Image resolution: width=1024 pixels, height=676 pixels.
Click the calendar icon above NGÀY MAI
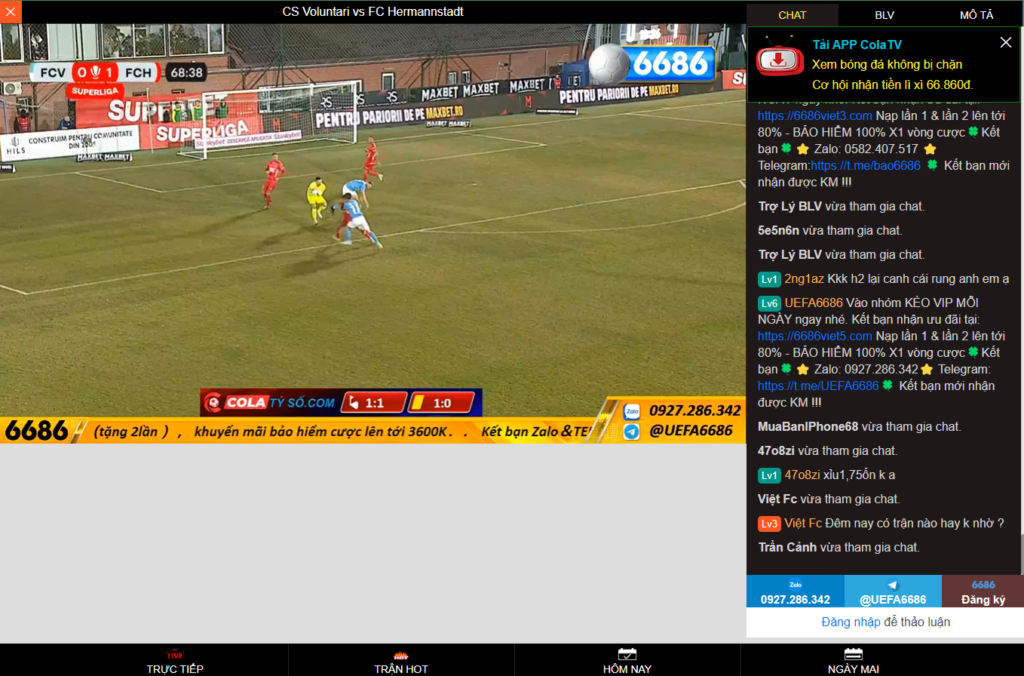click(x=853, y=654)
